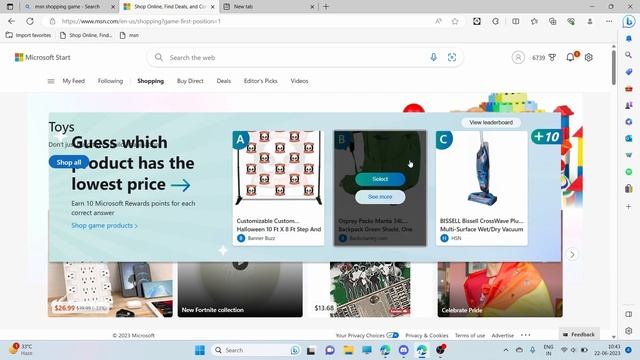
Task: Click the browser address bar URL
Action: (x=141, y=21)
